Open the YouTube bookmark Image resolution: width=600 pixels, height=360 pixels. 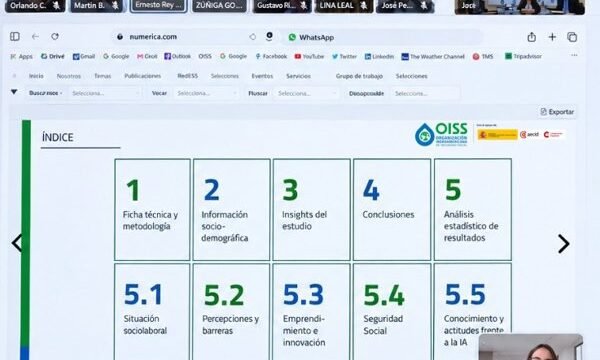click(x=309, y=56)
